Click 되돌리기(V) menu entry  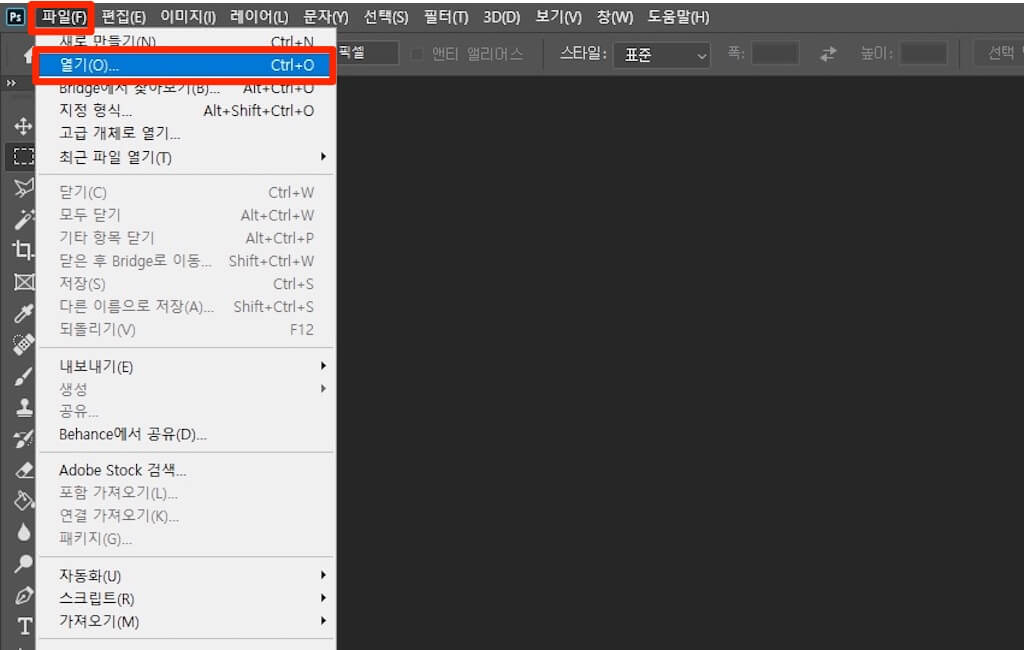pyautogui.click(x=185, y=330)
